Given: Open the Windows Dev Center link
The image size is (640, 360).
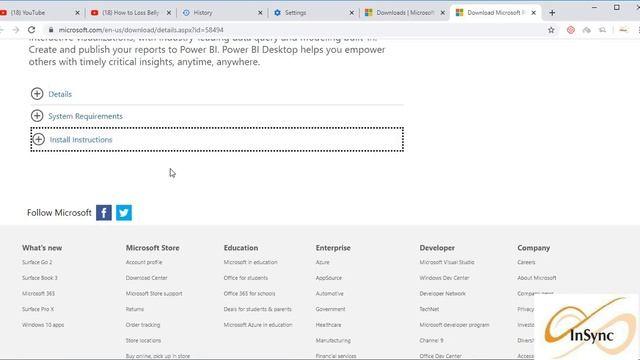Looking at the screenshot, I should [x=444, y=278].
